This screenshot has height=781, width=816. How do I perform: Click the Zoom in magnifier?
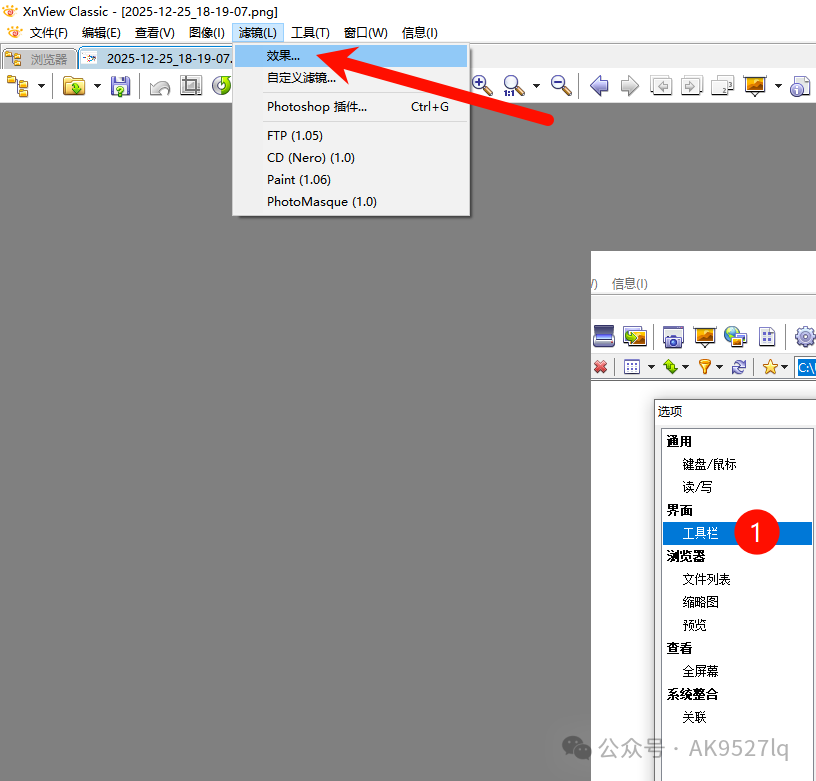pyautogui.click(x=482, y=86)
